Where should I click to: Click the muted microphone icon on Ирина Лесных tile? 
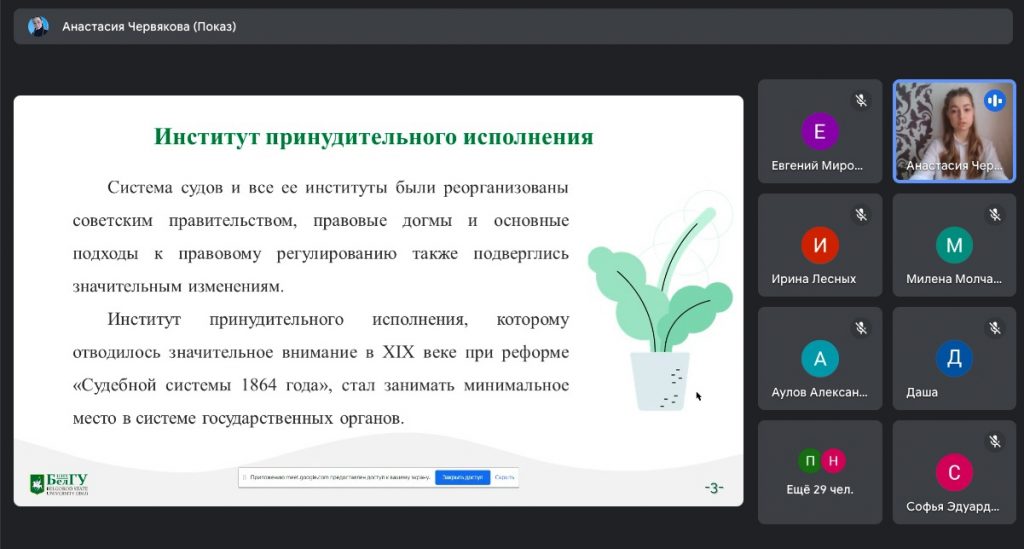click(x=861, y=215)
